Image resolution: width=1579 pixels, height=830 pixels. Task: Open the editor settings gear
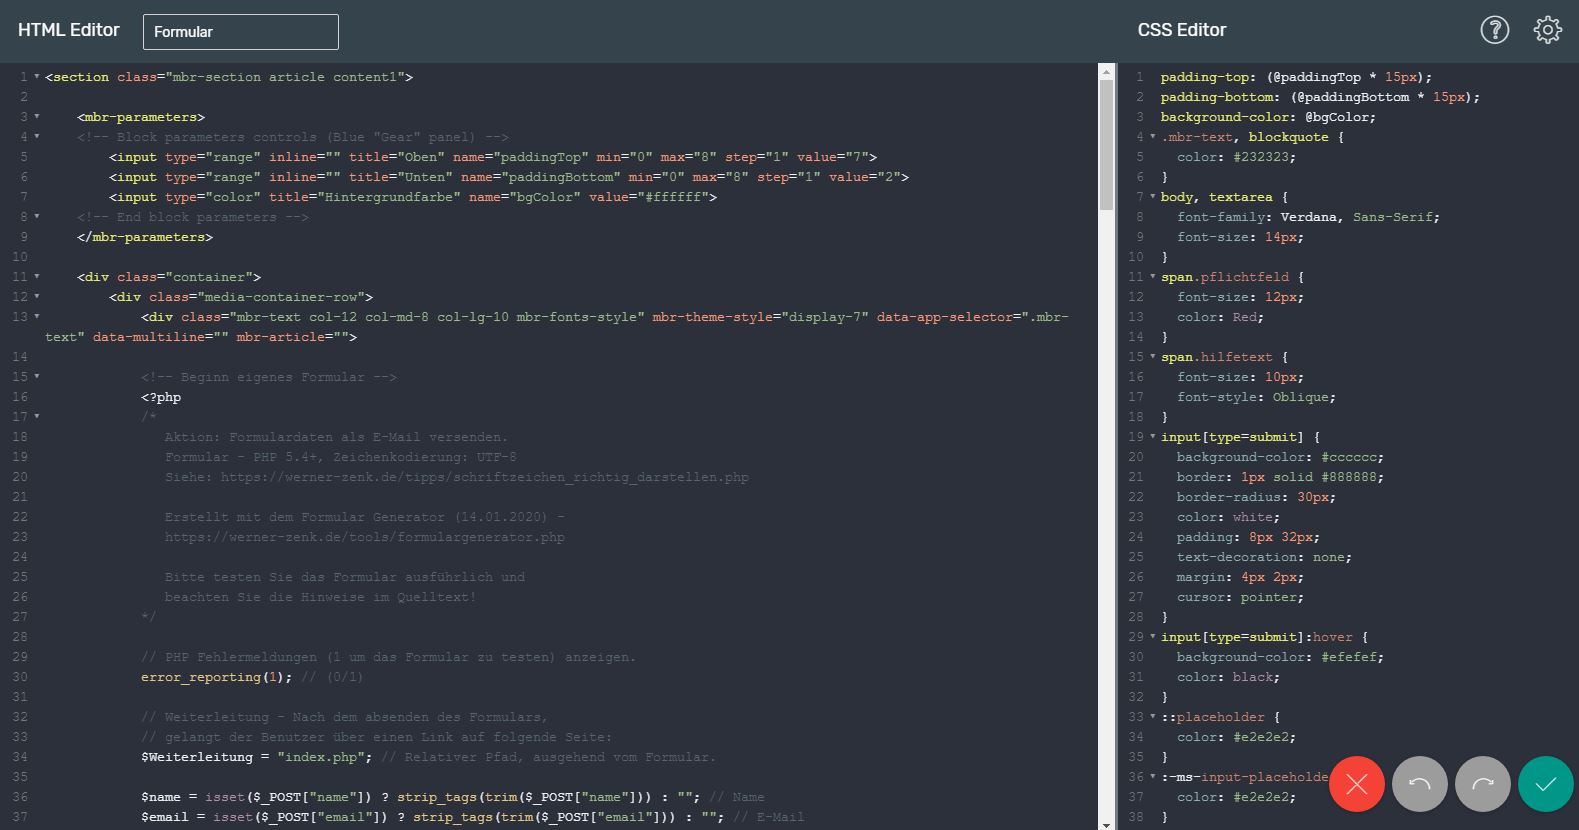tap(1547, 30)
